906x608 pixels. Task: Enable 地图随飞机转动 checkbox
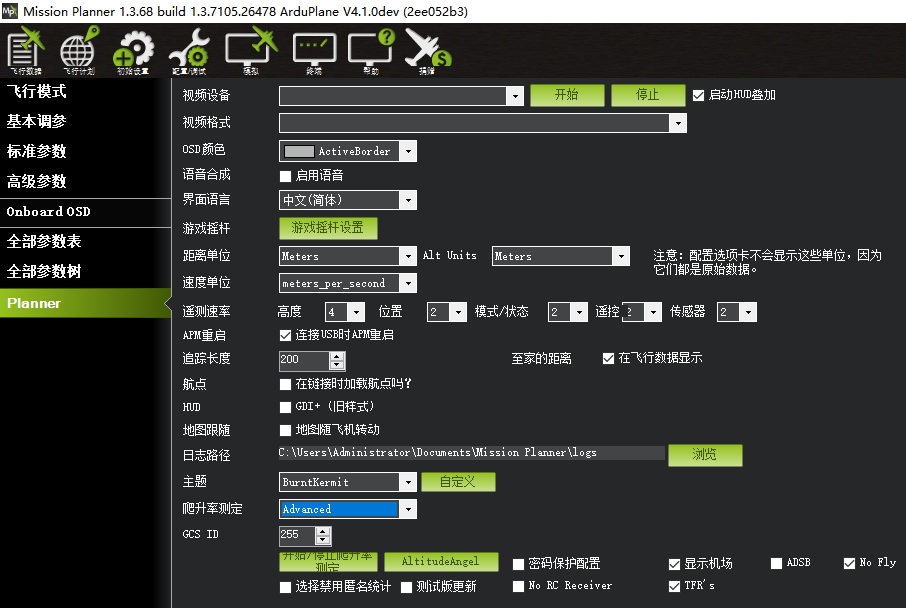[x=285, y=431]
